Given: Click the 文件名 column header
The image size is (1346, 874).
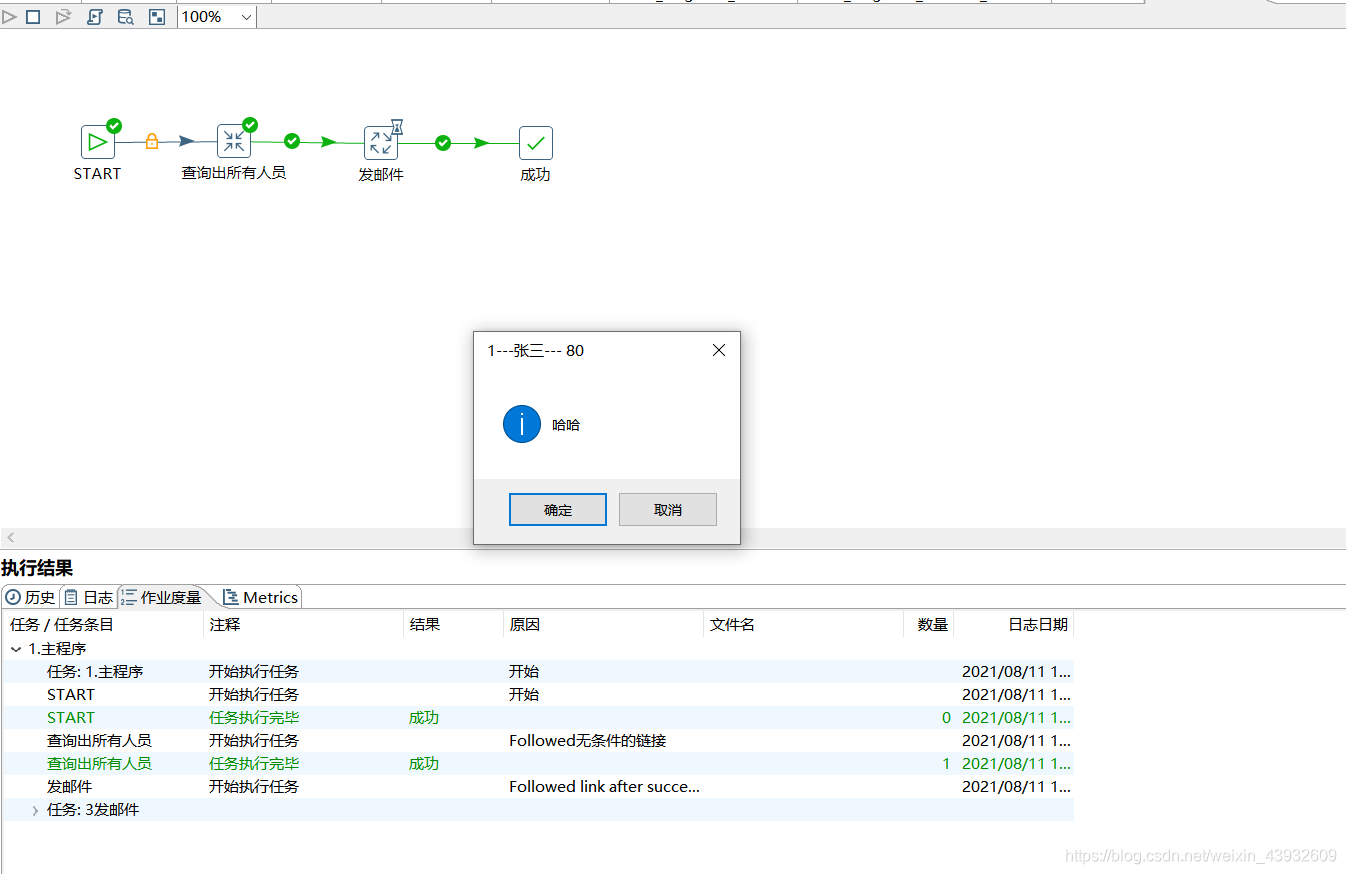Looking at the screenshot, I should (x=803, y=624).
